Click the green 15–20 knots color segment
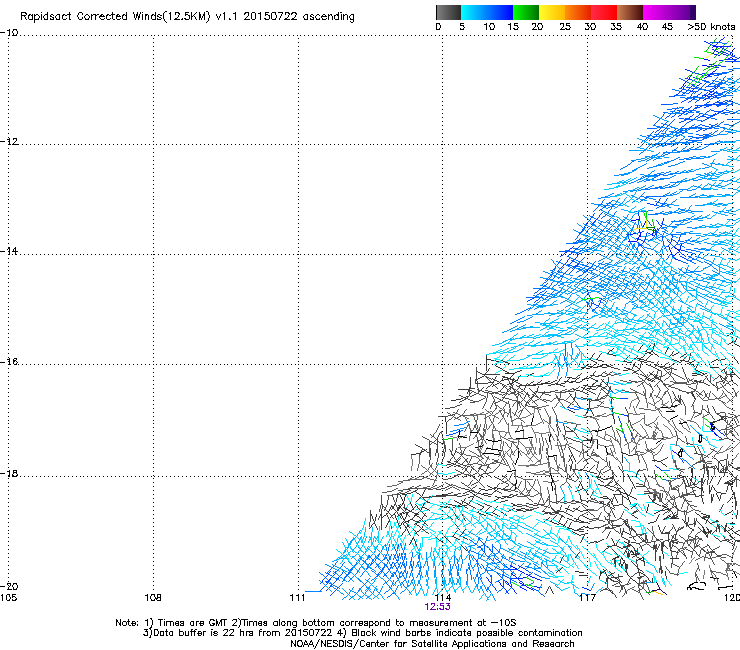The height and width of the screenshot is (650, 740). pyautogui.click(x=526, y=12)
